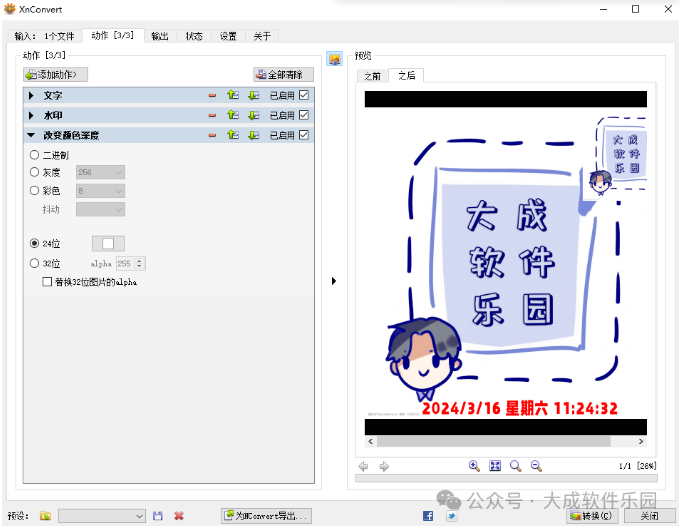The image size is (681, 526).
Task: Delete the preset with red X icon
Action: pyautogui.click(x=179, y=516)
